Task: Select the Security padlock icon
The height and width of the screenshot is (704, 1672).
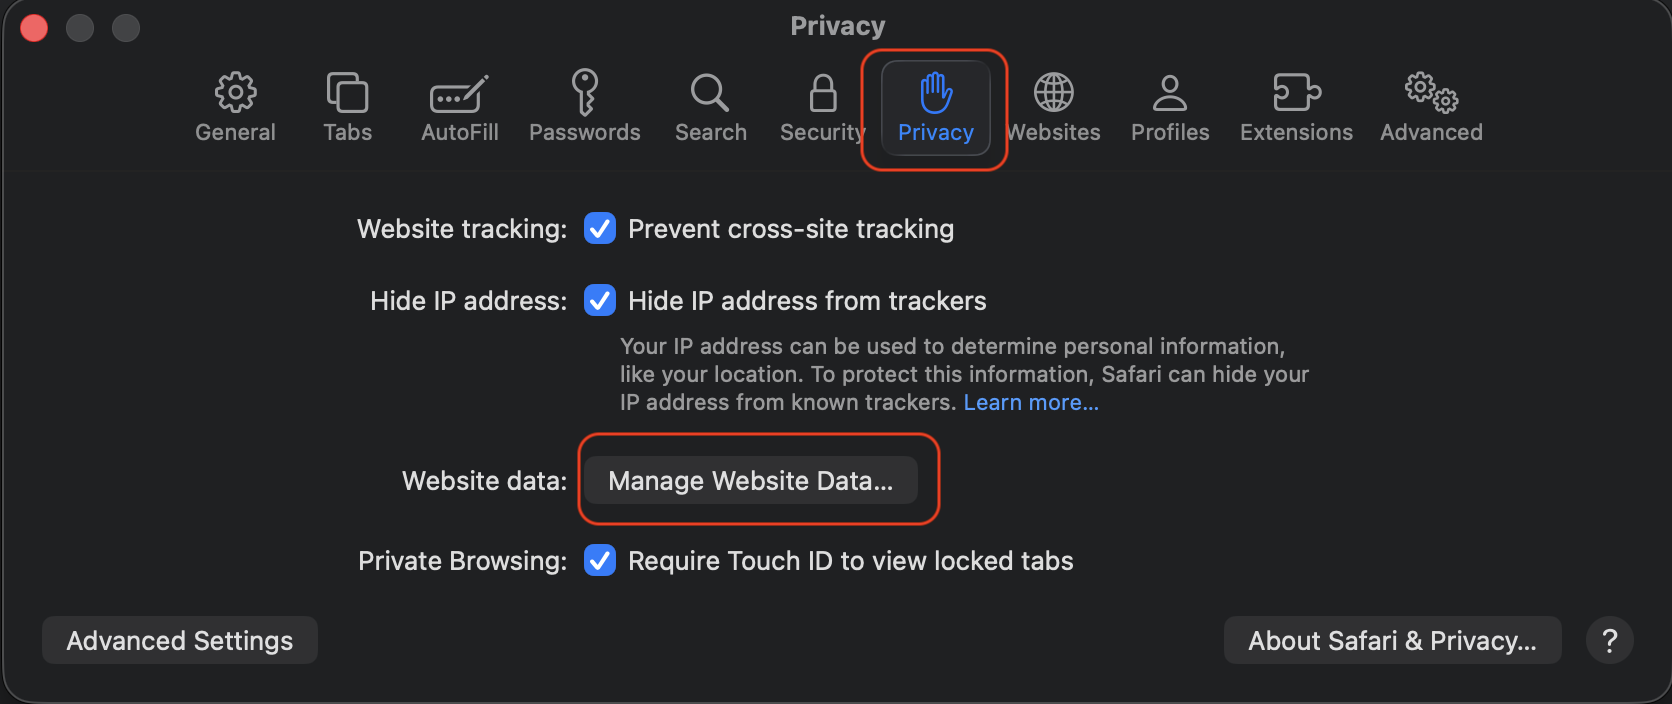Action: click(822, 93)
